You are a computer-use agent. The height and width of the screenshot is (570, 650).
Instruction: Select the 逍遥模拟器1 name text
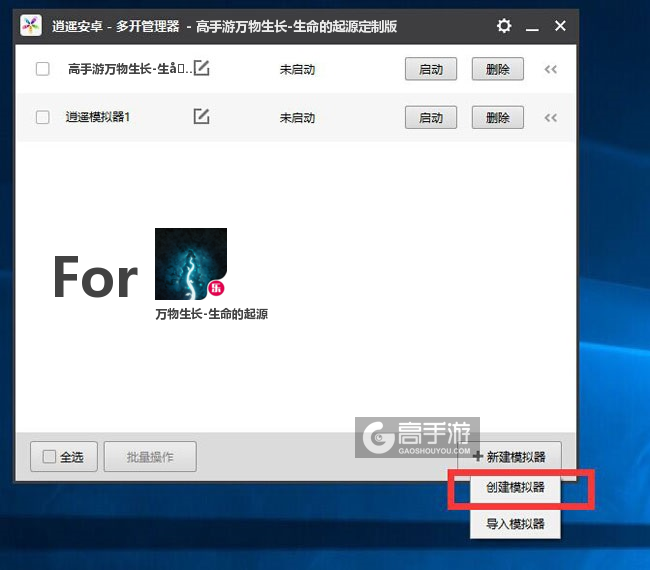(x=98, y=117)
